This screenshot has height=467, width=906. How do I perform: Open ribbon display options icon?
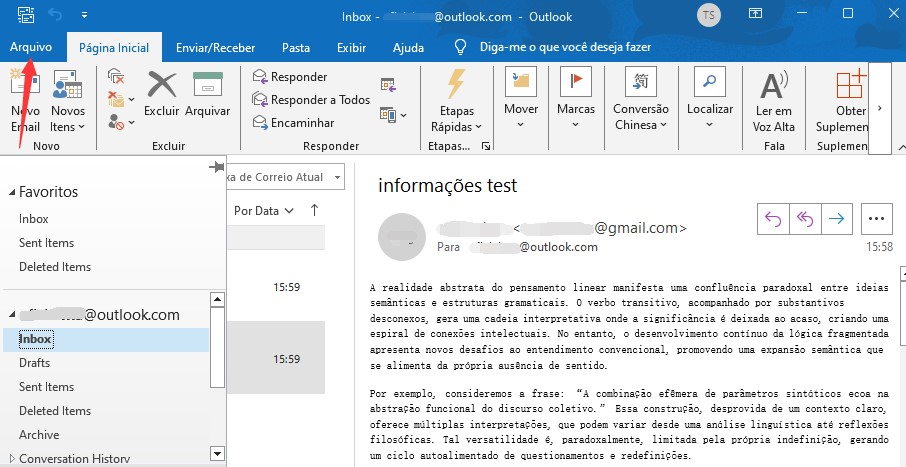click(755, 14)
